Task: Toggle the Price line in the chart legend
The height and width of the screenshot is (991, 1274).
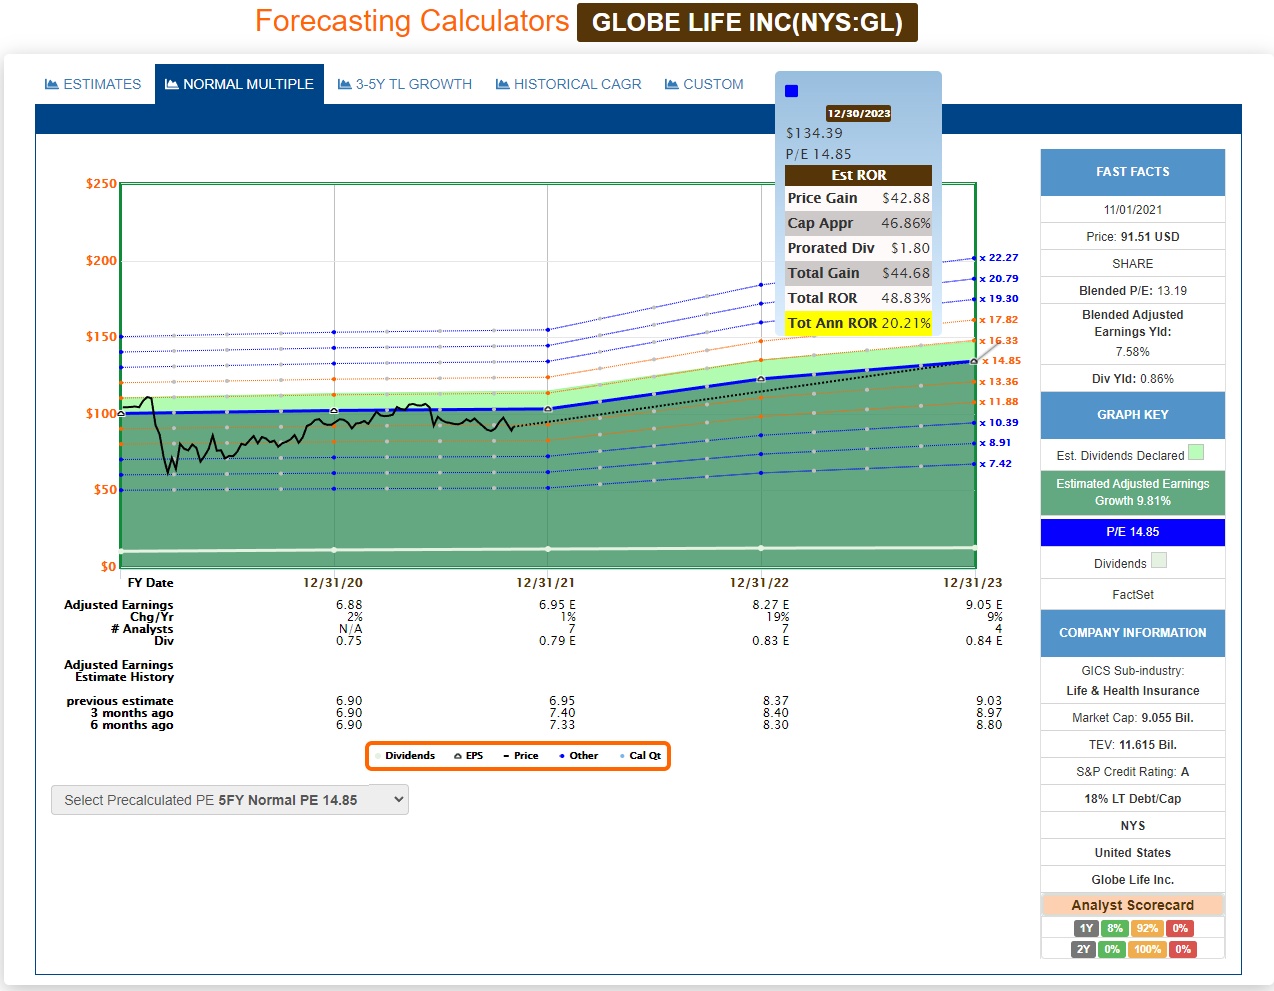Action: click(x=521, y=756)
